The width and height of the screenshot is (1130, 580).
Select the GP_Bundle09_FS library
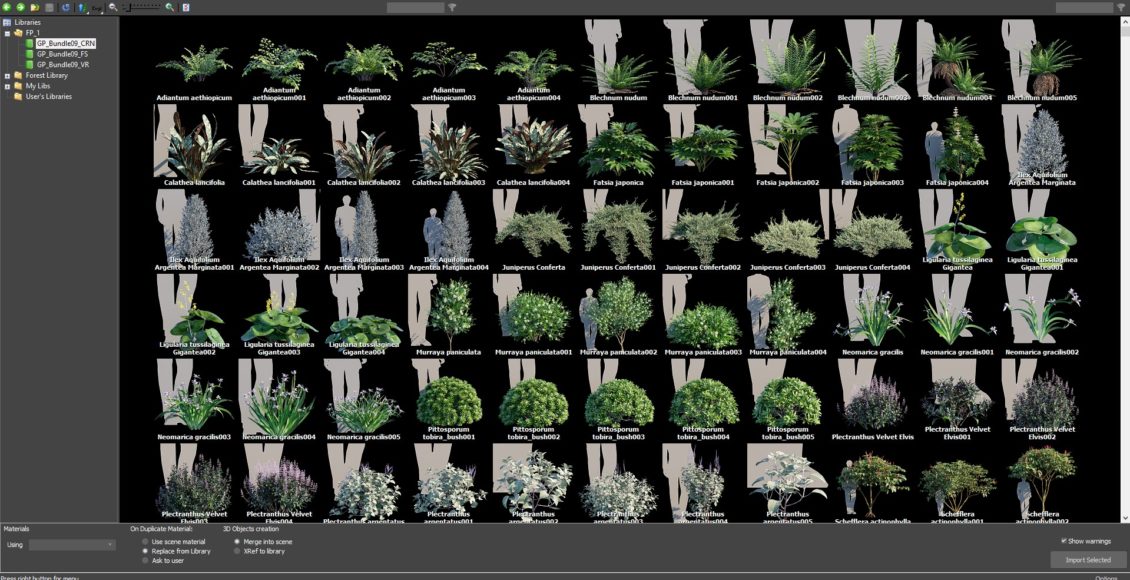(62, 54)
